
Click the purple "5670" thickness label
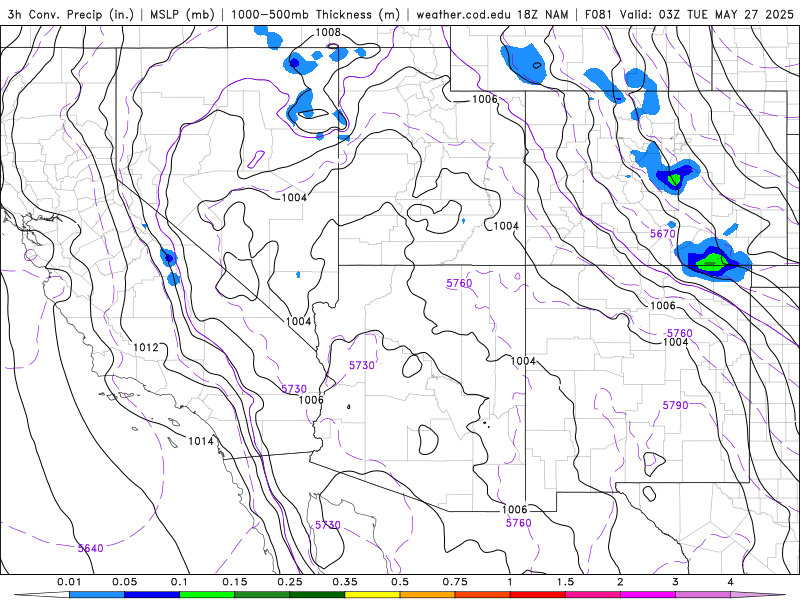(x=663, y=234)
